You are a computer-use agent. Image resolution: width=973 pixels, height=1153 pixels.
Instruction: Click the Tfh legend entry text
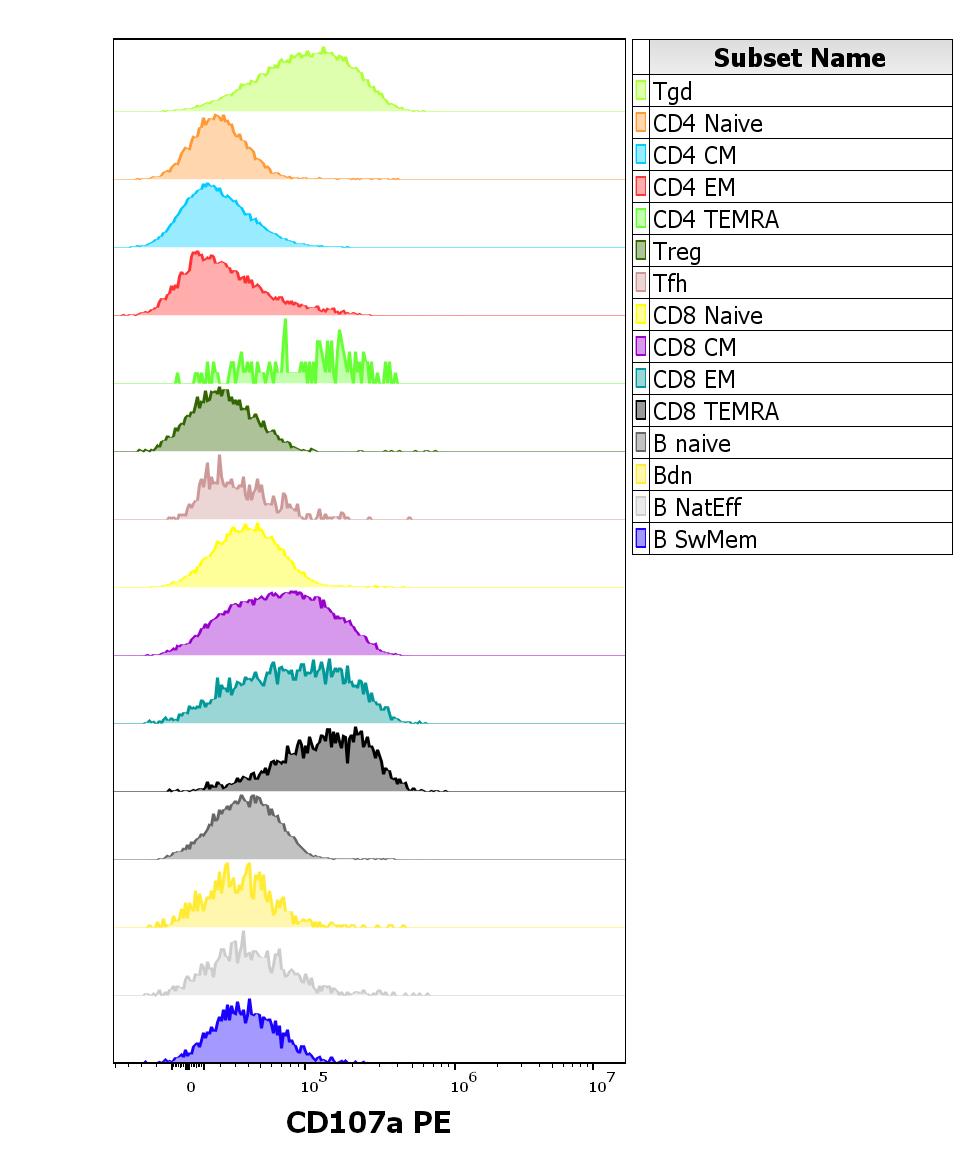(670, 283)
